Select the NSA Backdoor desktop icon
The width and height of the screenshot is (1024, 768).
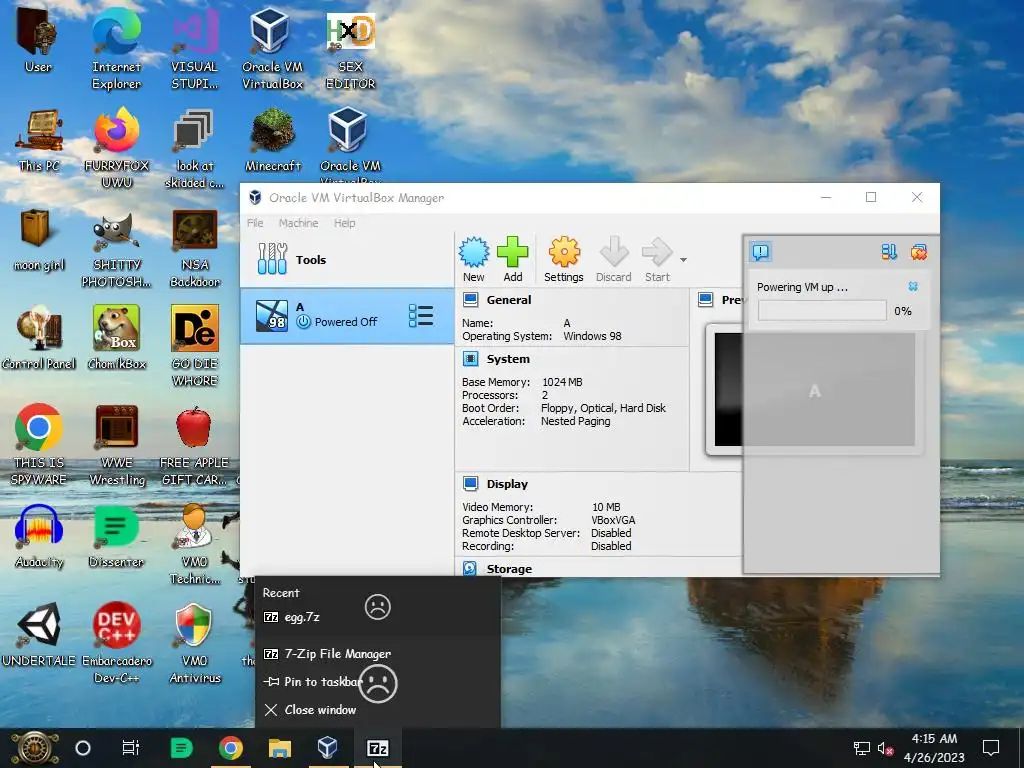[195, 251]
